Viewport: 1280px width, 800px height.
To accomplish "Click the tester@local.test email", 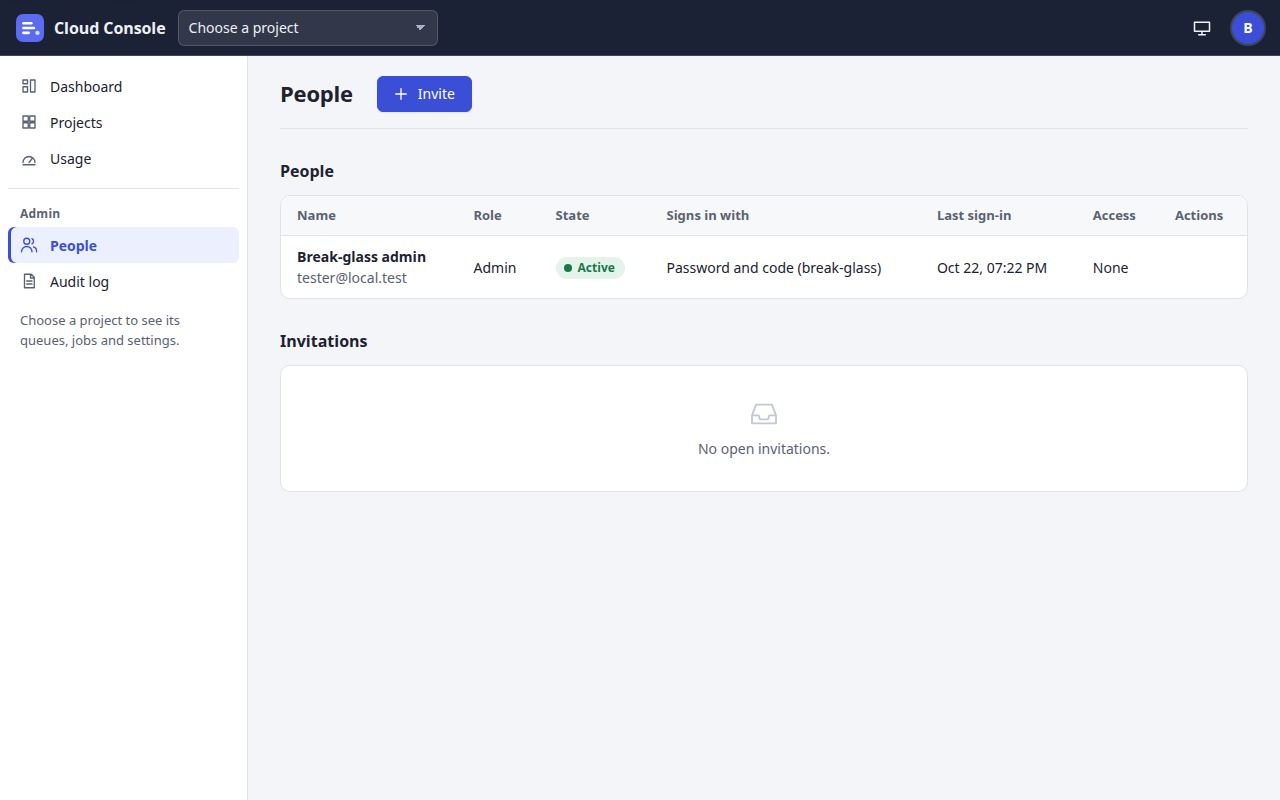I will pyautogui.click(x=352, y=278).
